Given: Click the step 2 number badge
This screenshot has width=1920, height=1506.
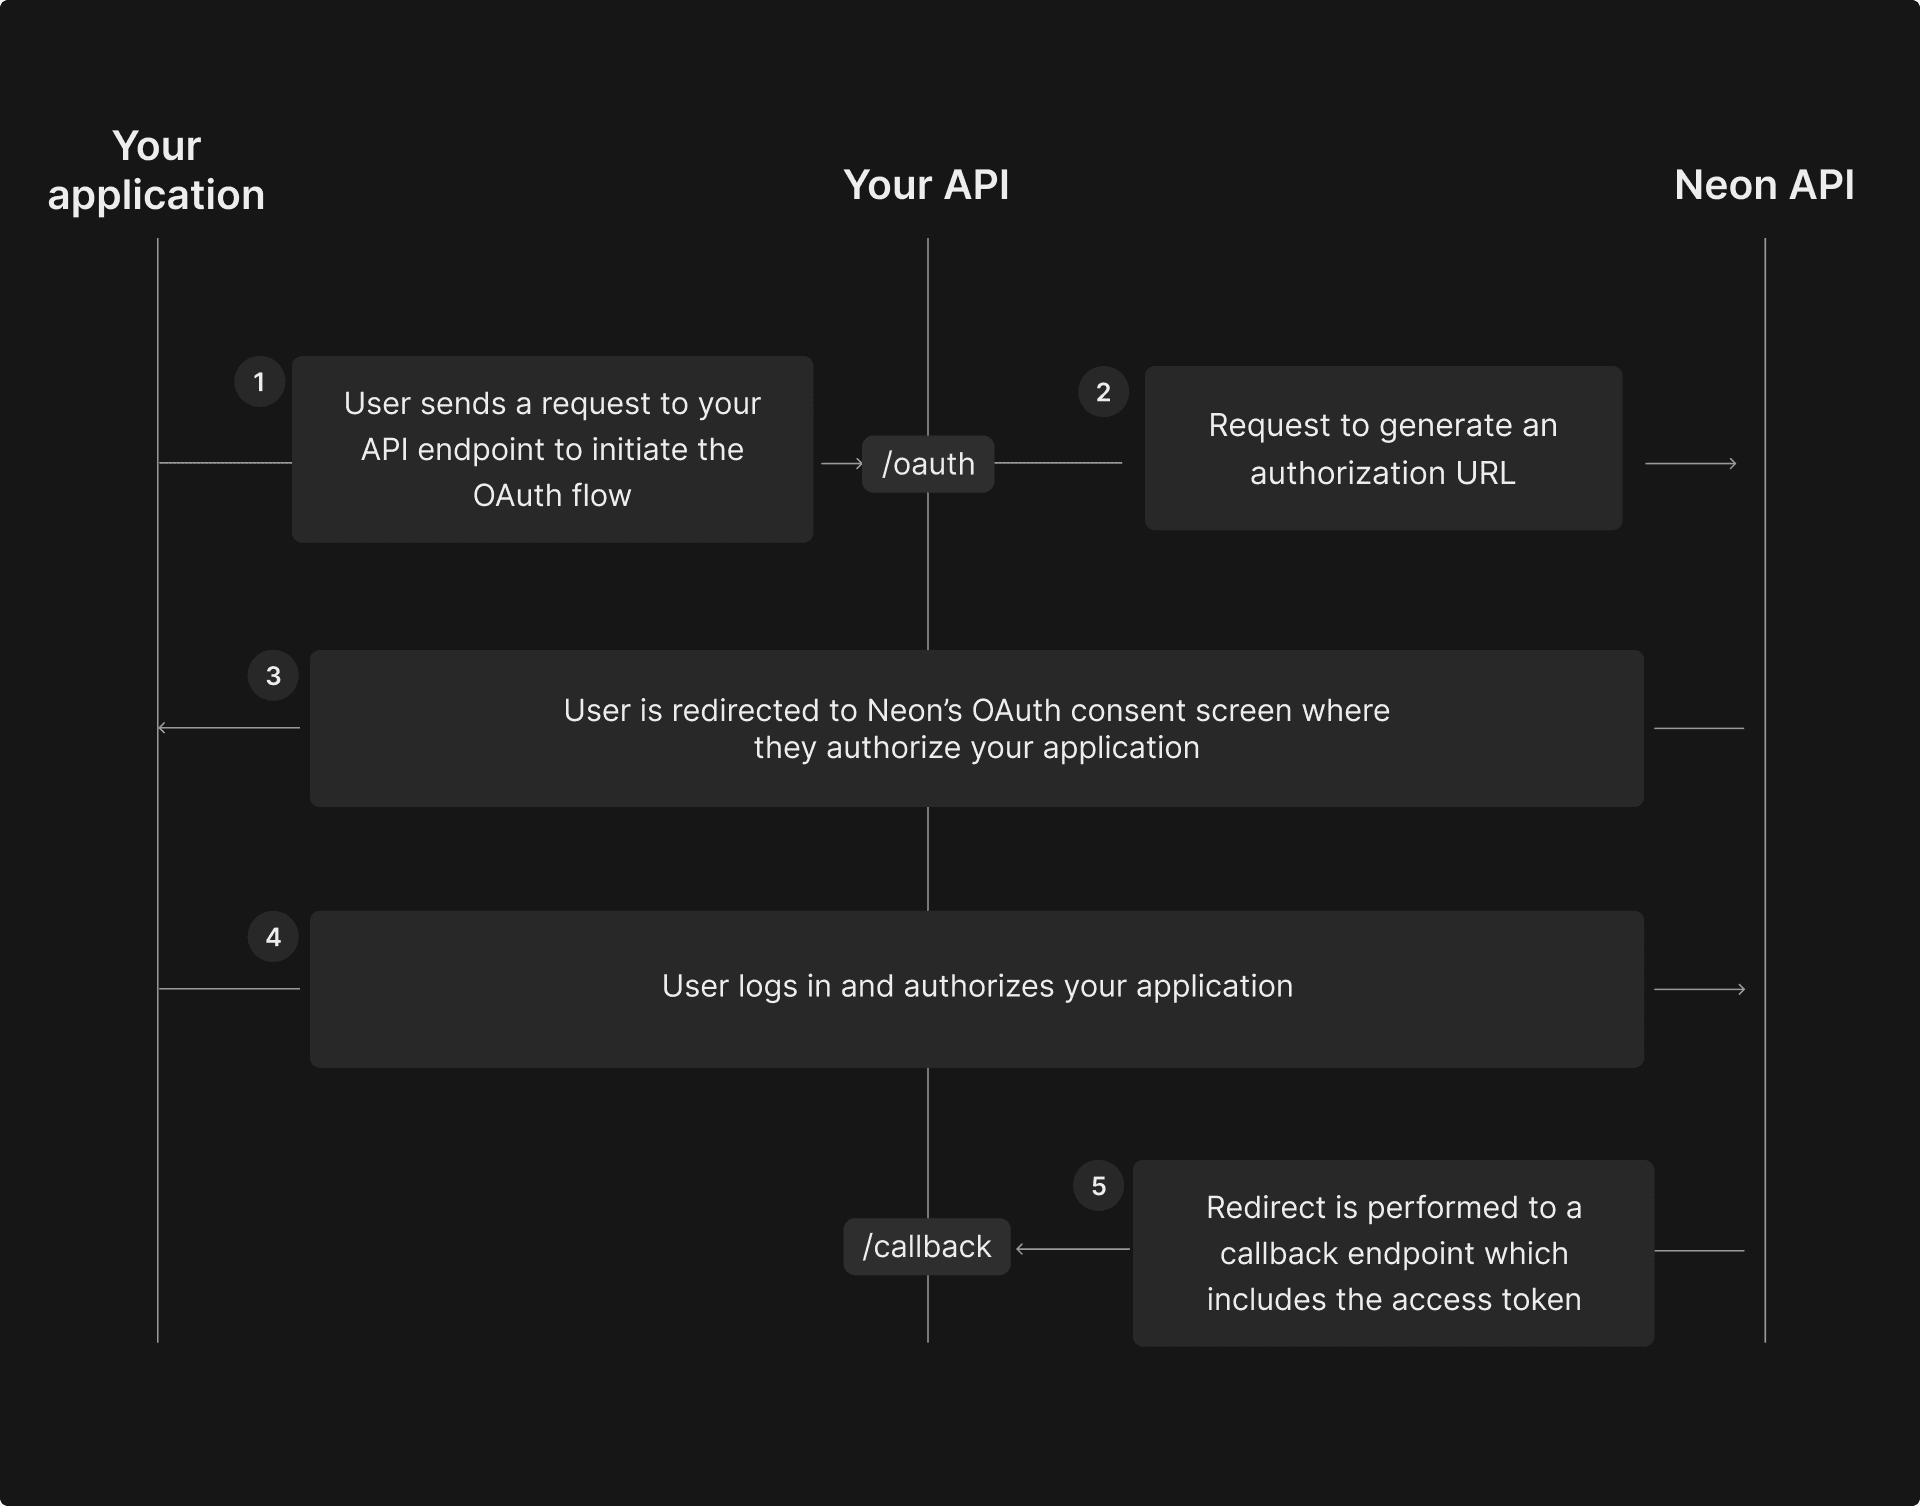Looking at the screenshot, I should (x=1103, y=392).
